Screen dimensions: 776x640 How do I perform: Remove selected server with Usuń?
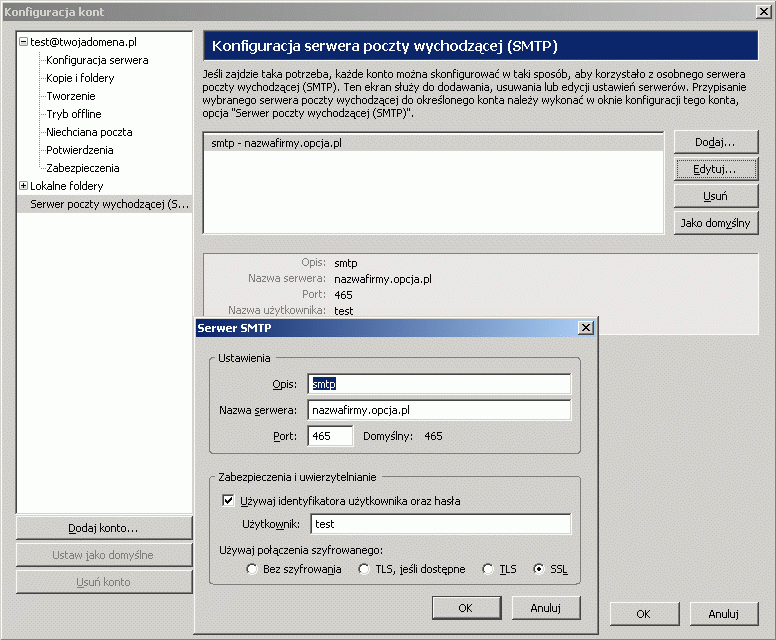[716, 196]
